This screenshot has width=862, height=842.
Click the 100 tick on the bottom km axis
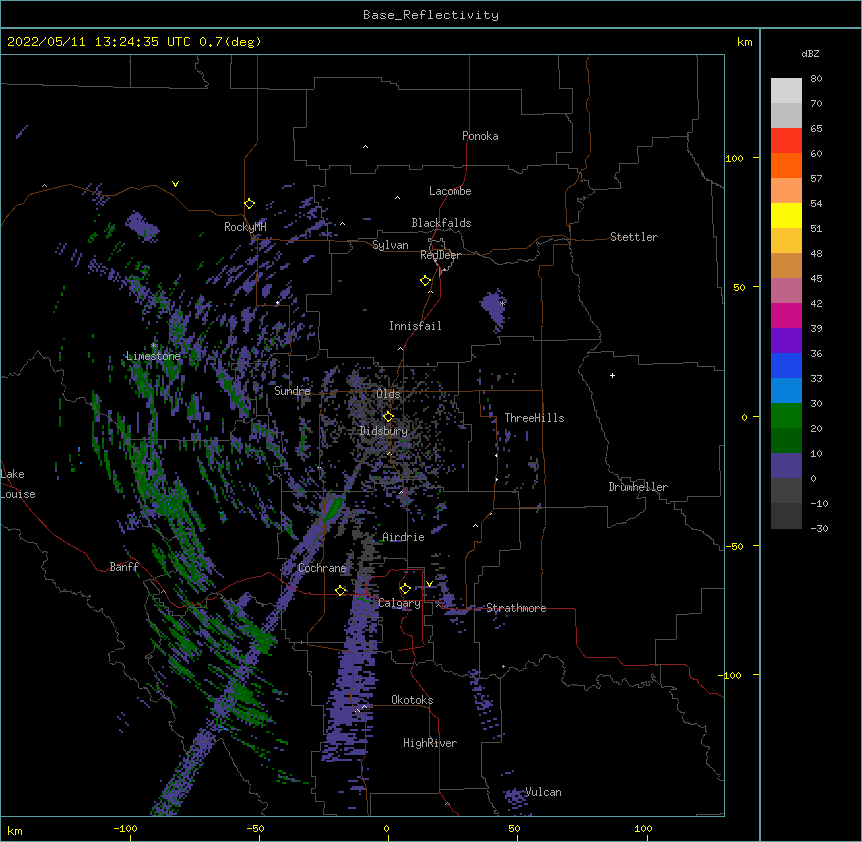coord(643,828)
